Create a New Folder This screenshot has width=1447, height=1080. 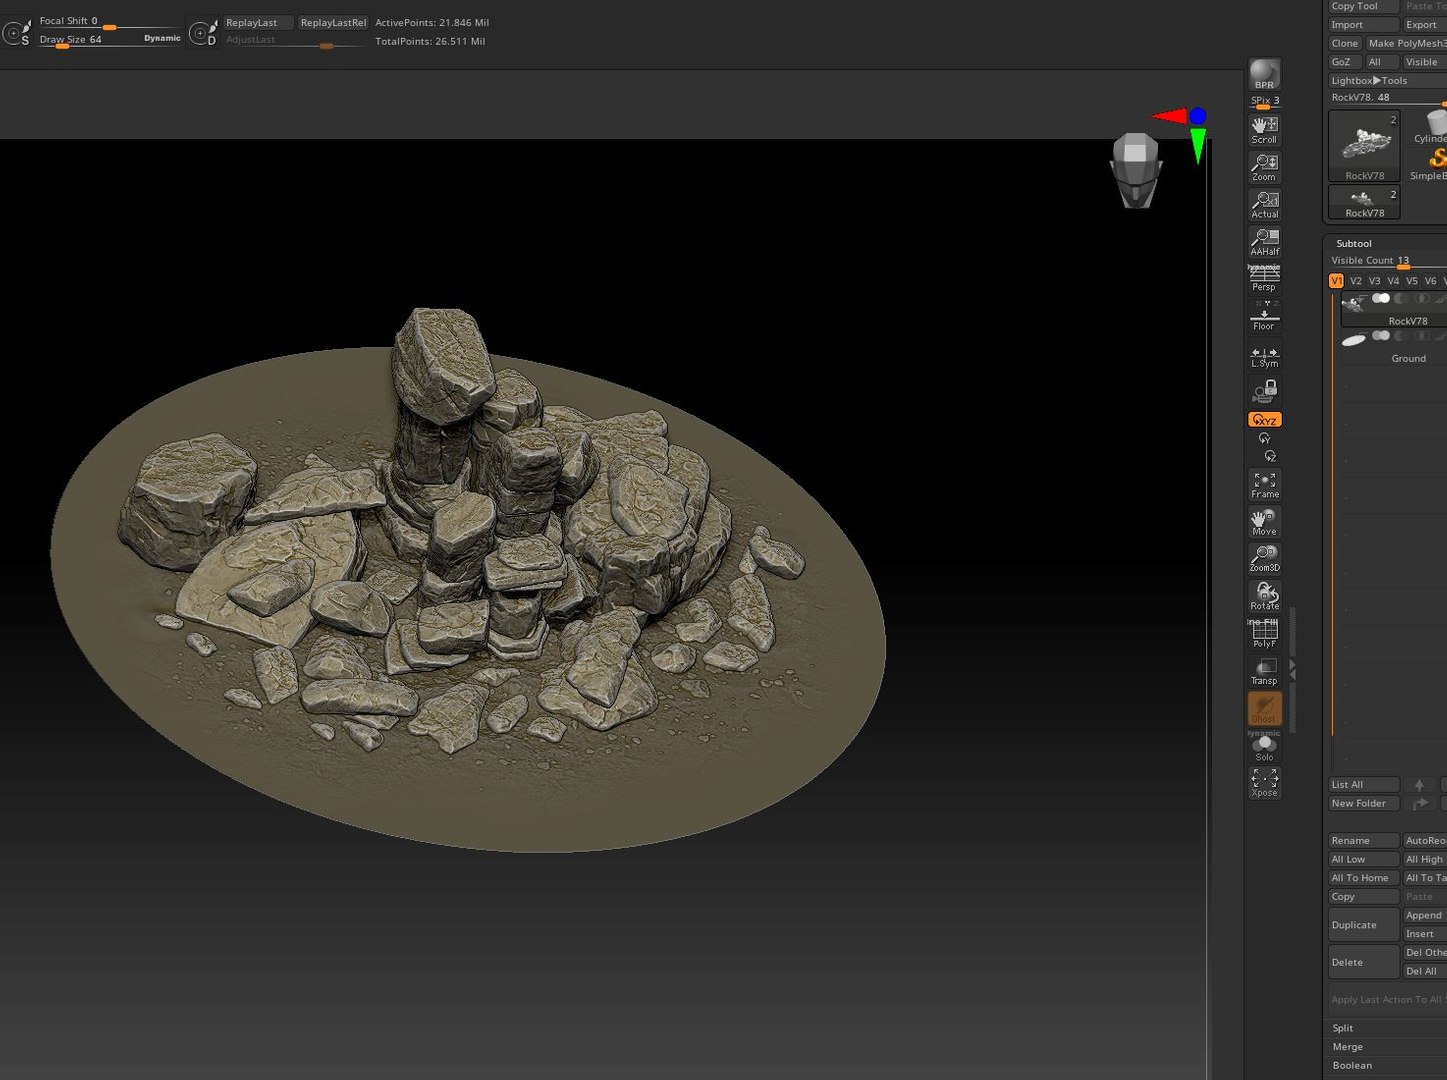[x=1363, y=804]
